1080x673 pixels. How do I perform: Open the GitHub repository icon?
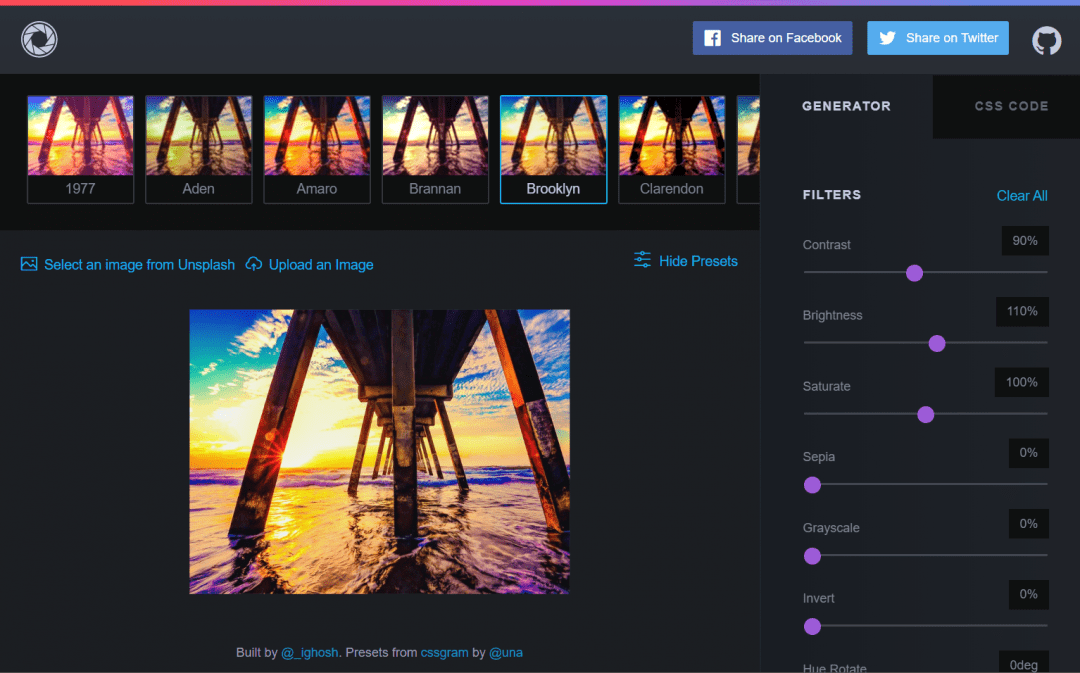pyautogui.click(x=1046, y=40)
